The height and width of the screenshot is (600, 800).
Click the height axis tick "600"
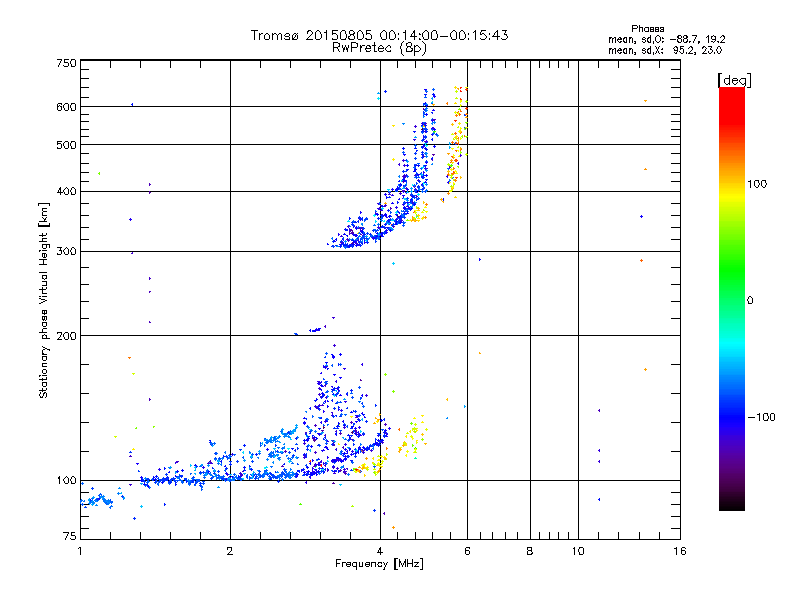click(66, 107)
